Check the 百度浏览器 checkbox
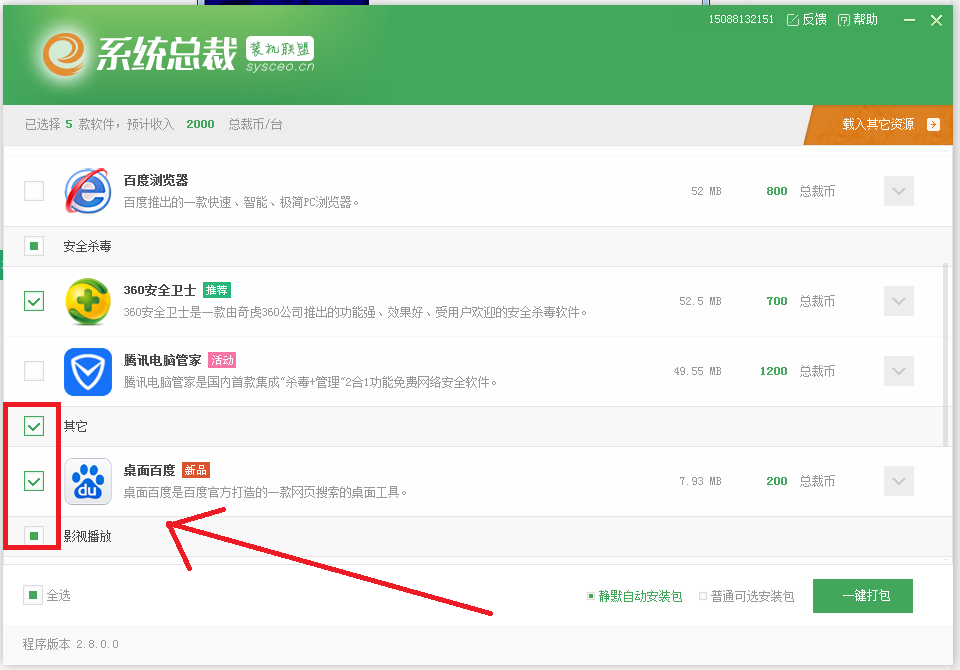 pyautogui.click(x=34, y=190)
